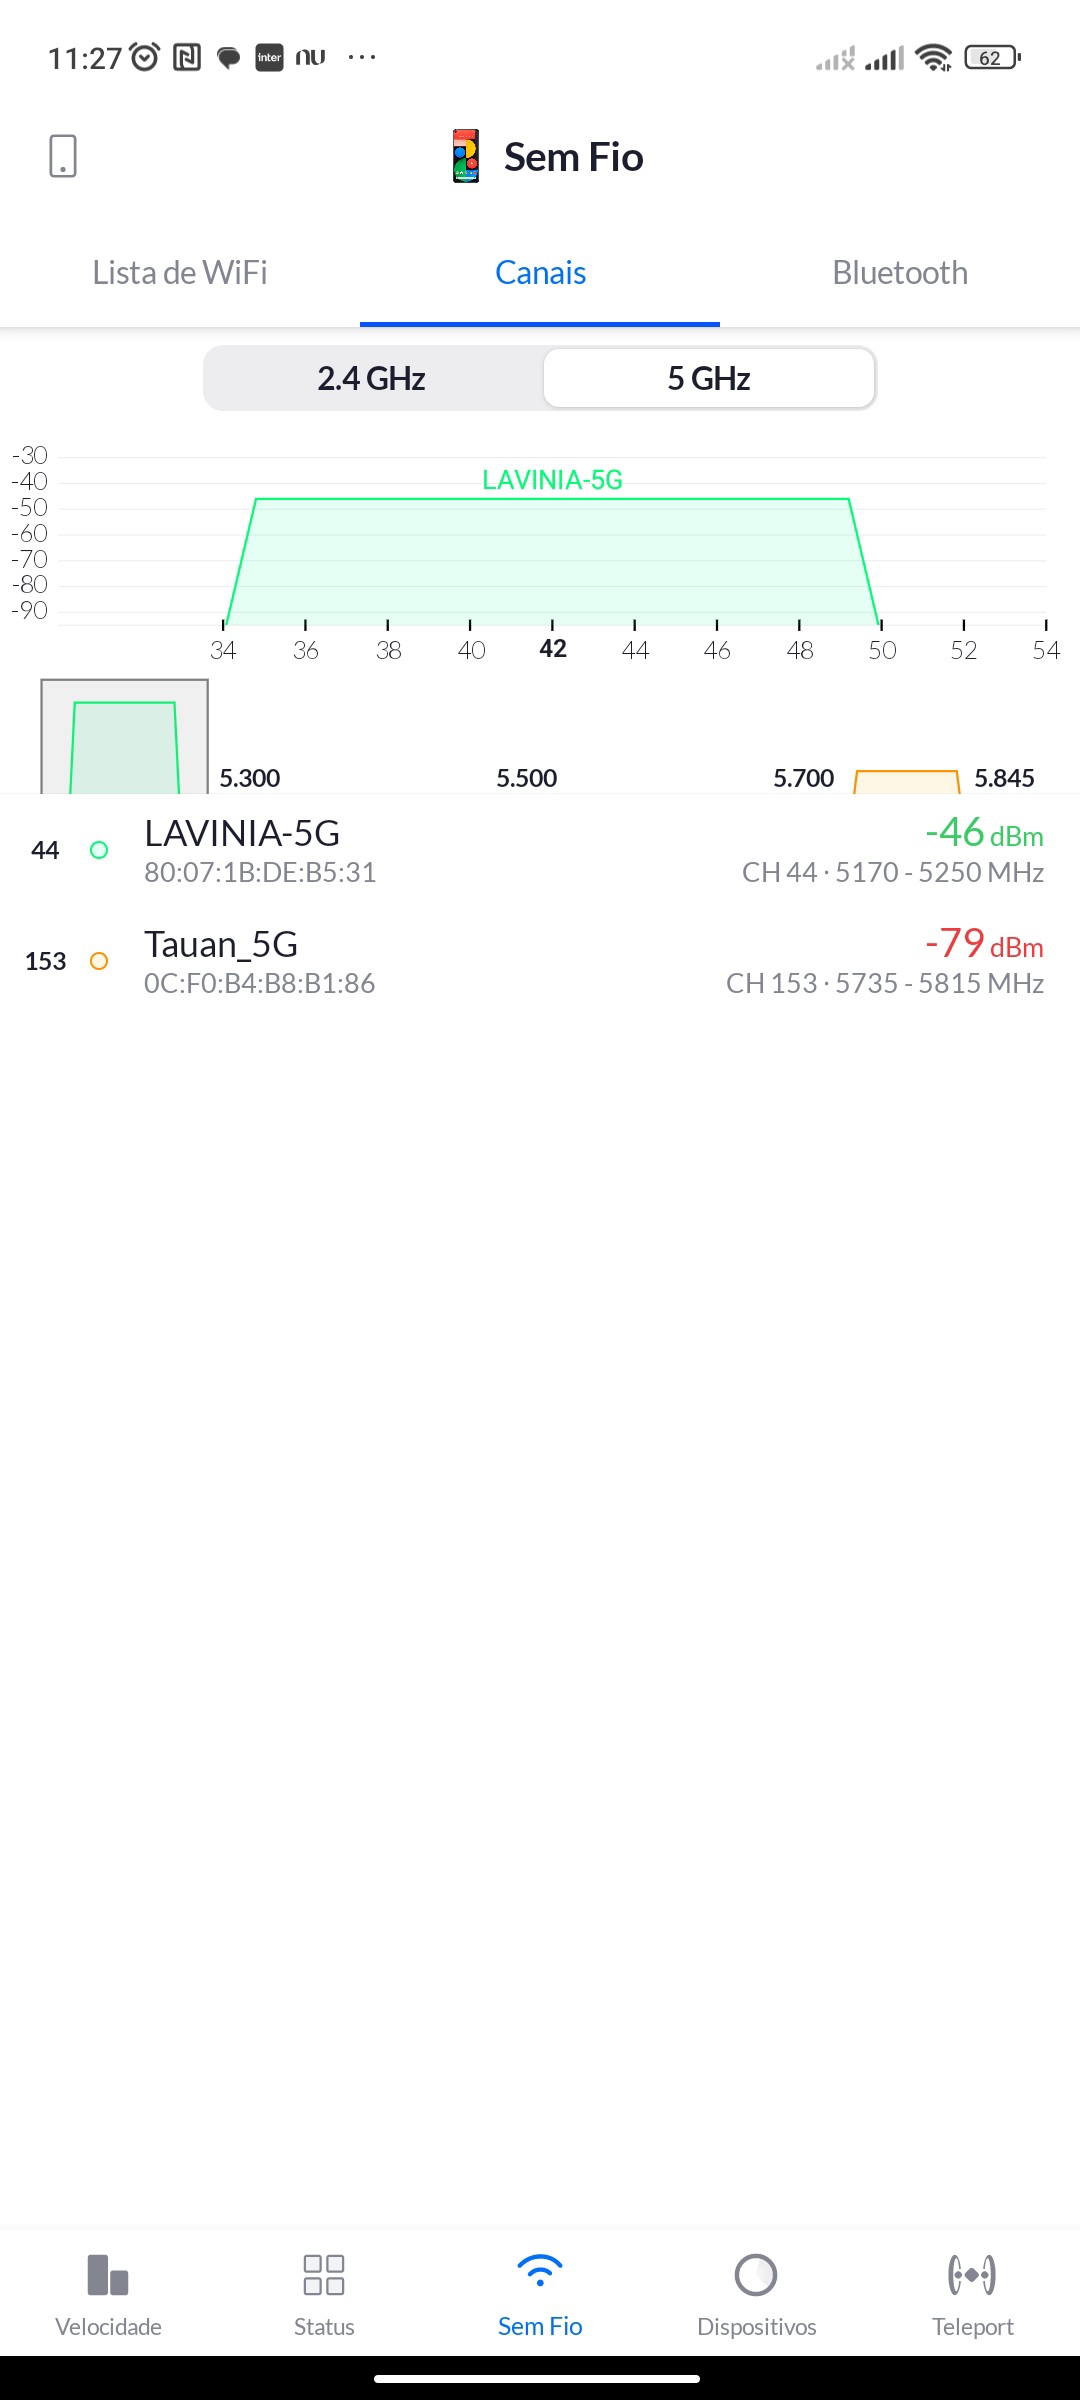Open the Status grid icon

(x=324, y=2276)
